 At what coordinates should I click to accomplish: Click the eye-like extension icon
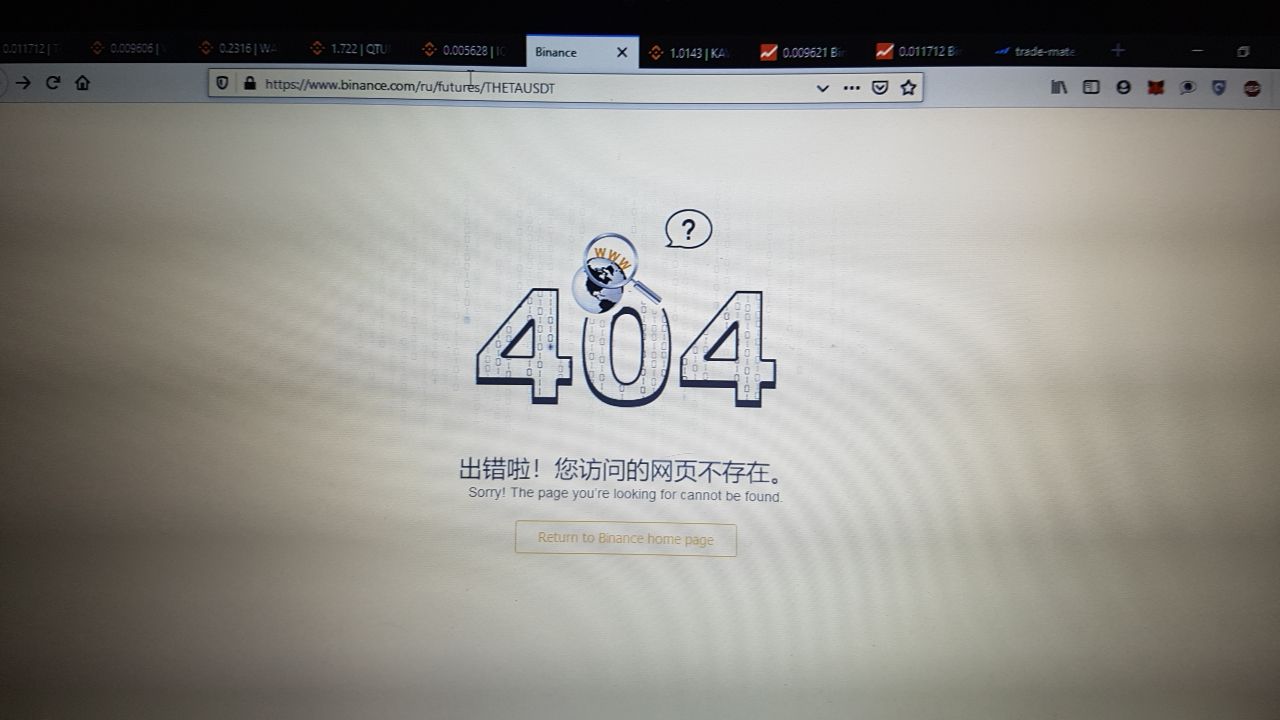click(1187, 87)
